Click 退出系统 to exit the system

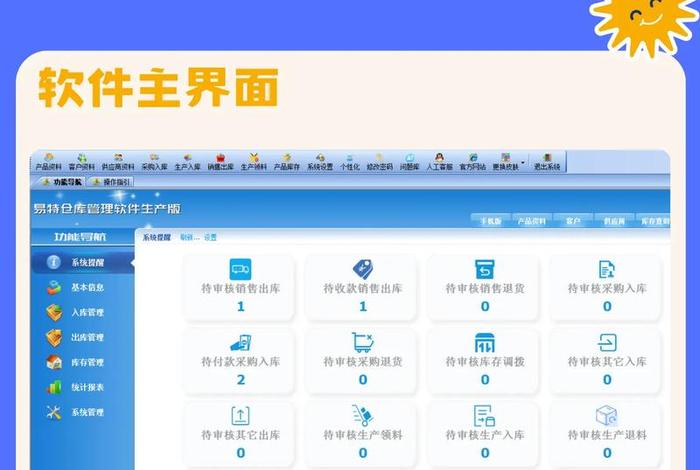click(x=547, y=162)
